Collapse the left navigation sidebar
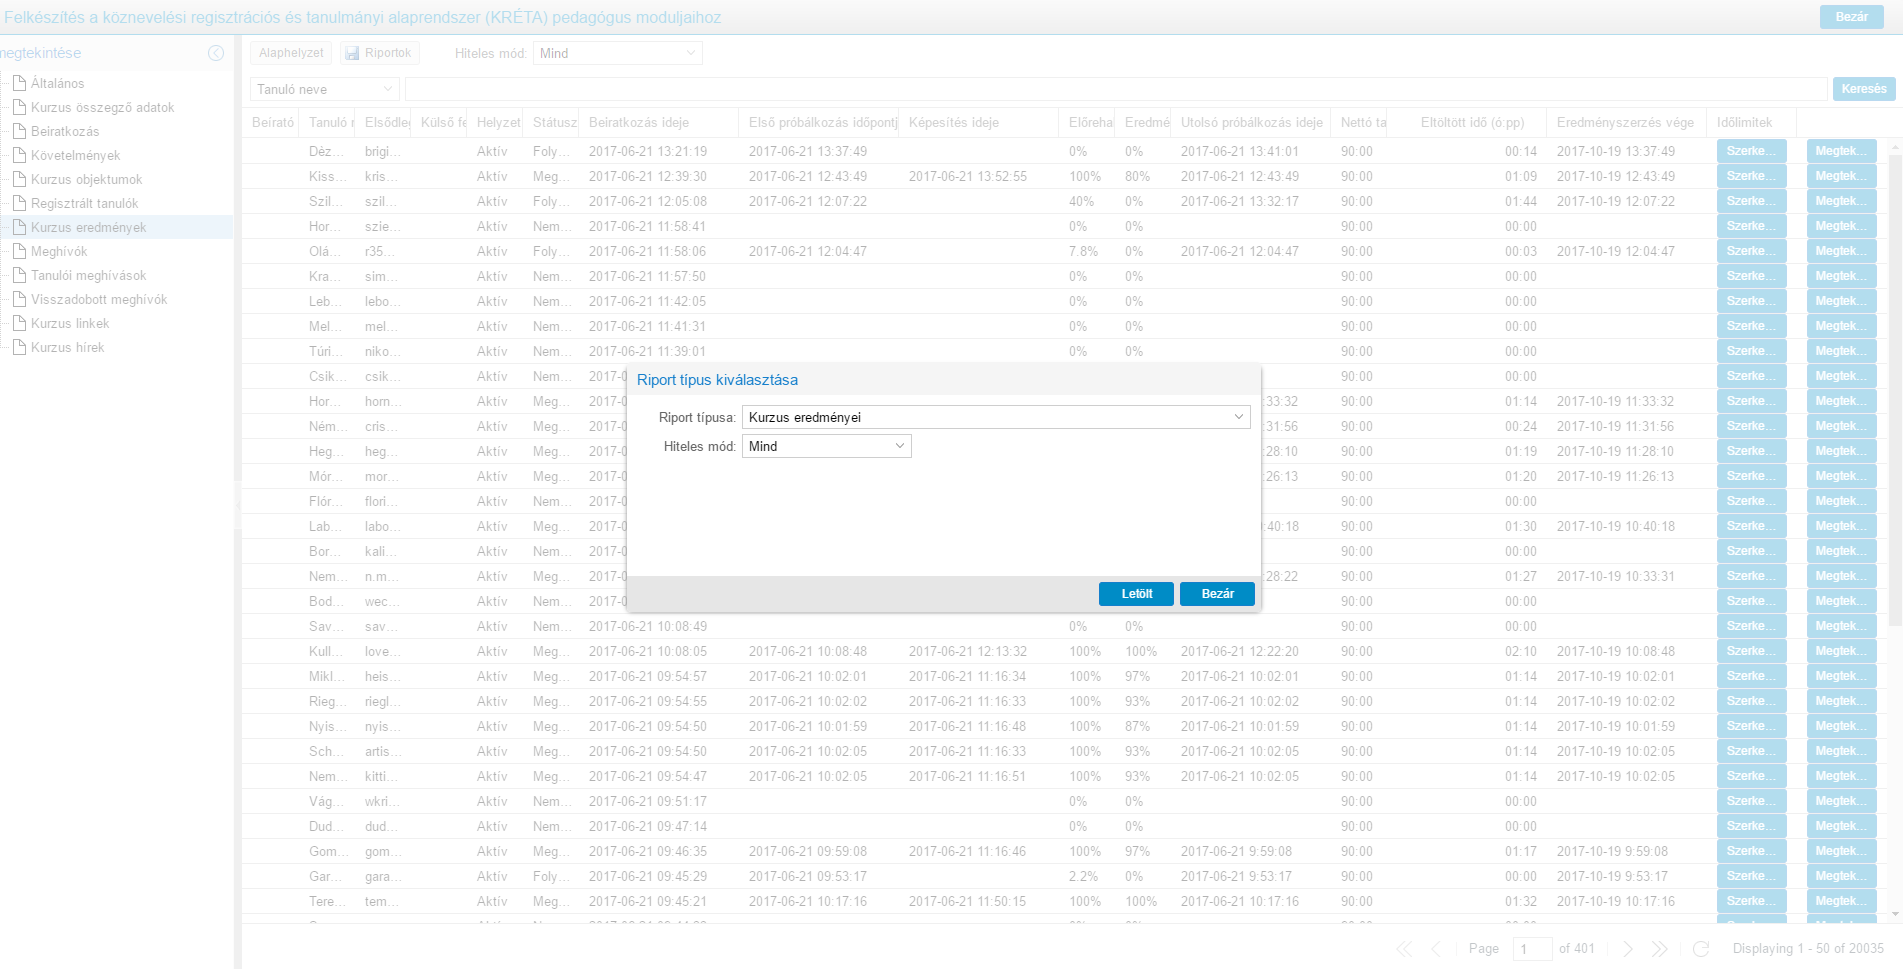 click(x=215, y=53)
